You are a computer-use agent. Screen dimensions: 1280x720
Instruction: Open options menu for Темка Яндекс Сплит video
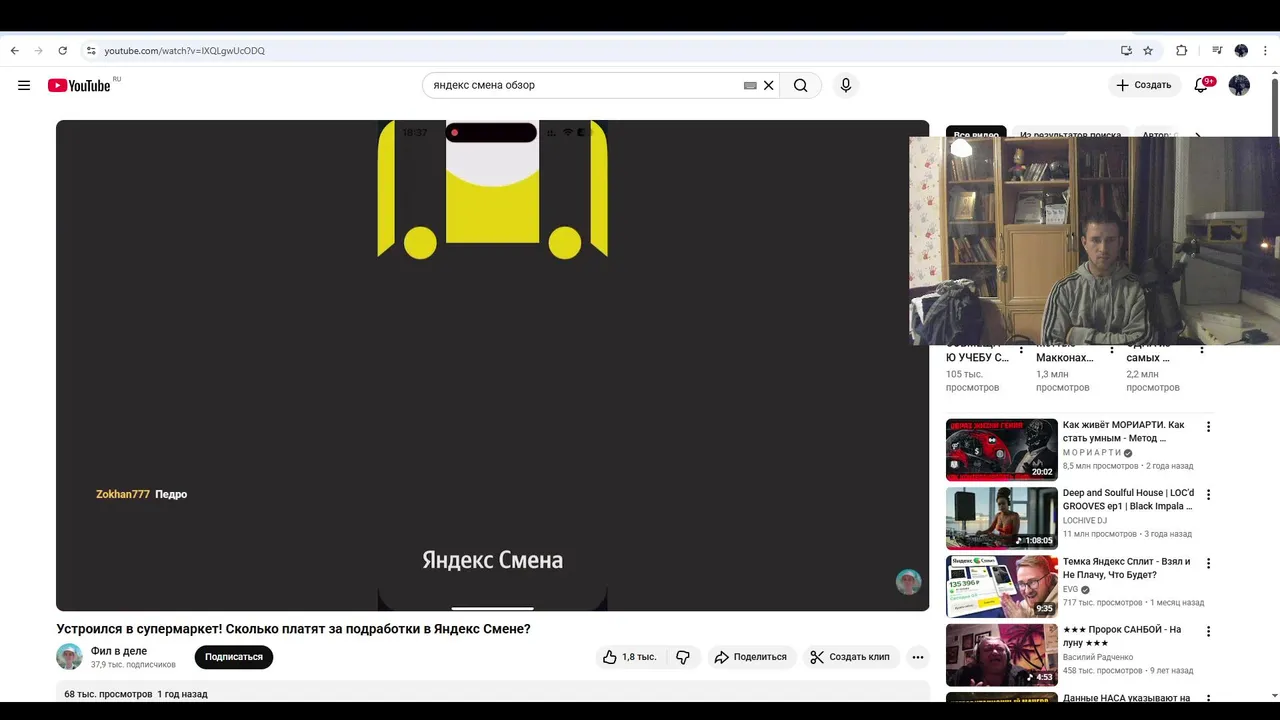[x=1208, y=564]
